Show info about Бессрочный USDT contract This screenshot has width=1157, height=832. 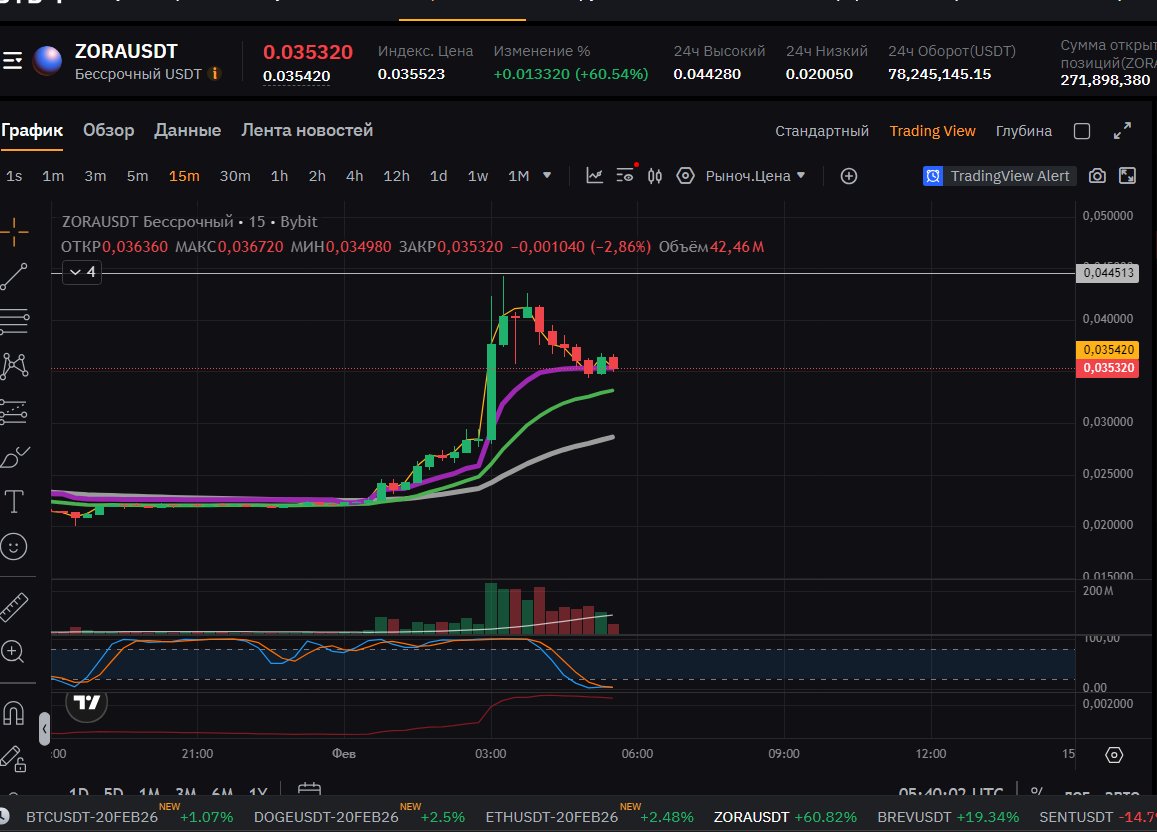(215, 74)
